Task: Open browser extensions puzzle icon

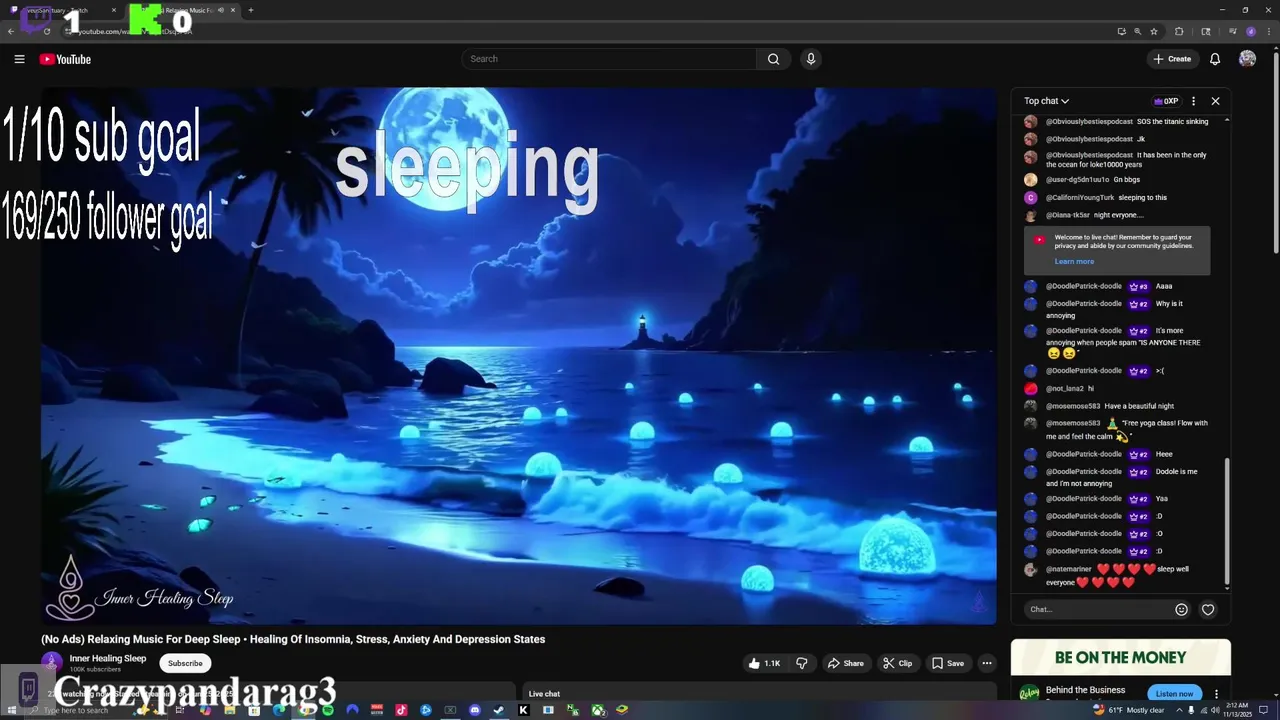Action: 1179,31
